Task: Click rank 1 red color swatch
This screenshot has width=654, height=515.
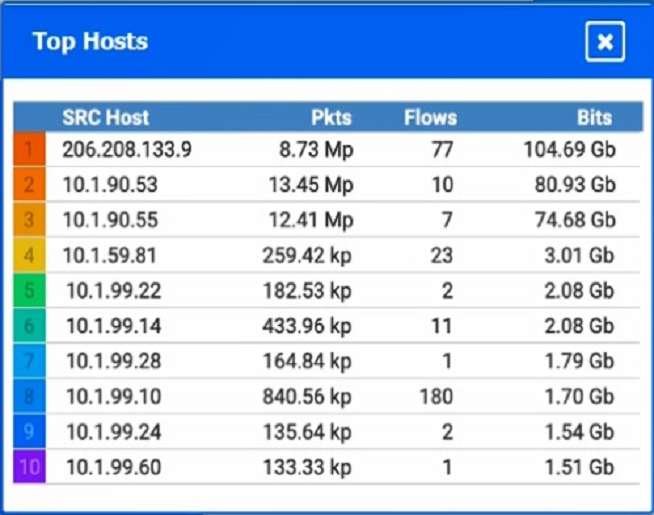Action: (x=30, y=150)
